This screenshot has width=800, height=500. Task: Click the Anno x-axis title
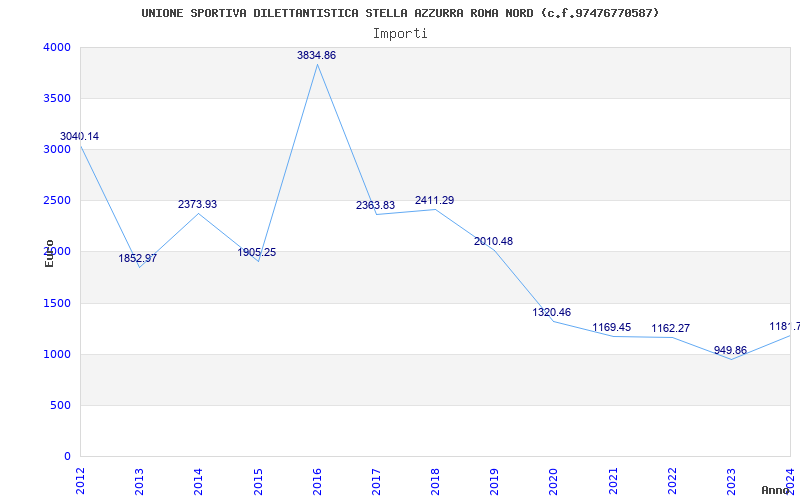pyautogui.click(x=776, y=490)
